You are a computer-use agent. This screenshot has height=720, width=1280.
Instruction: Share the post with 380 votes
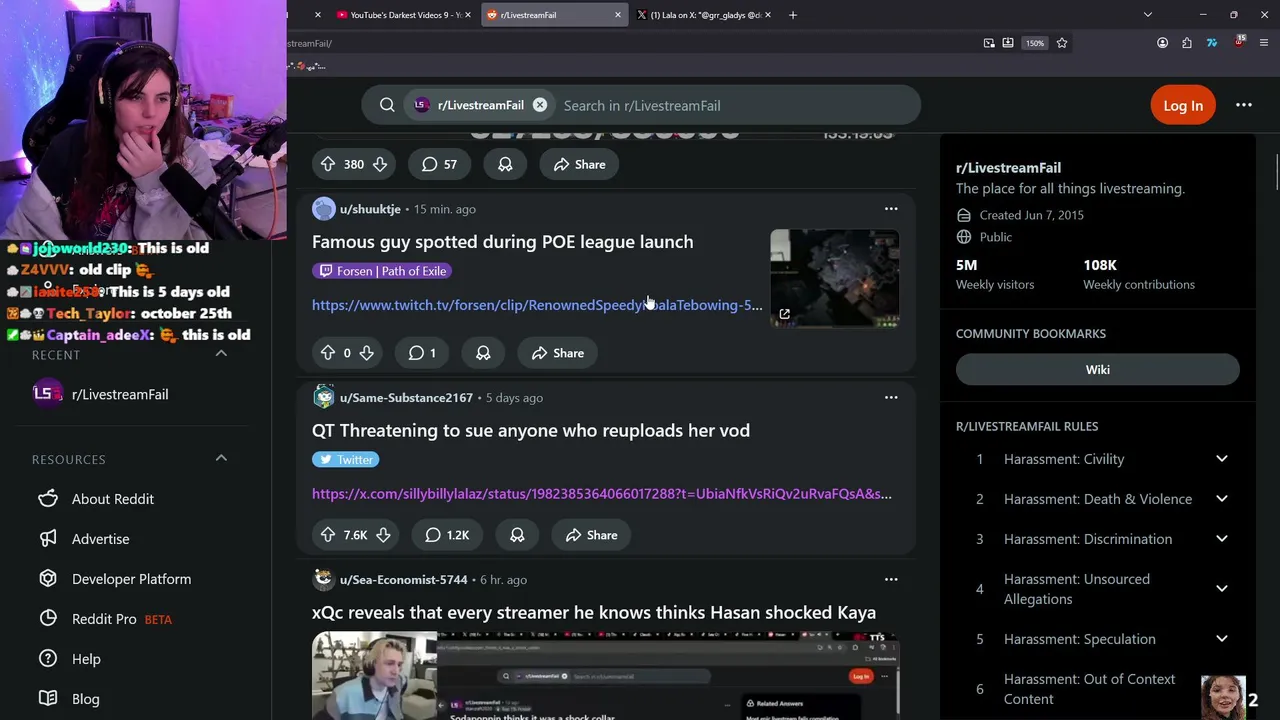579,164
